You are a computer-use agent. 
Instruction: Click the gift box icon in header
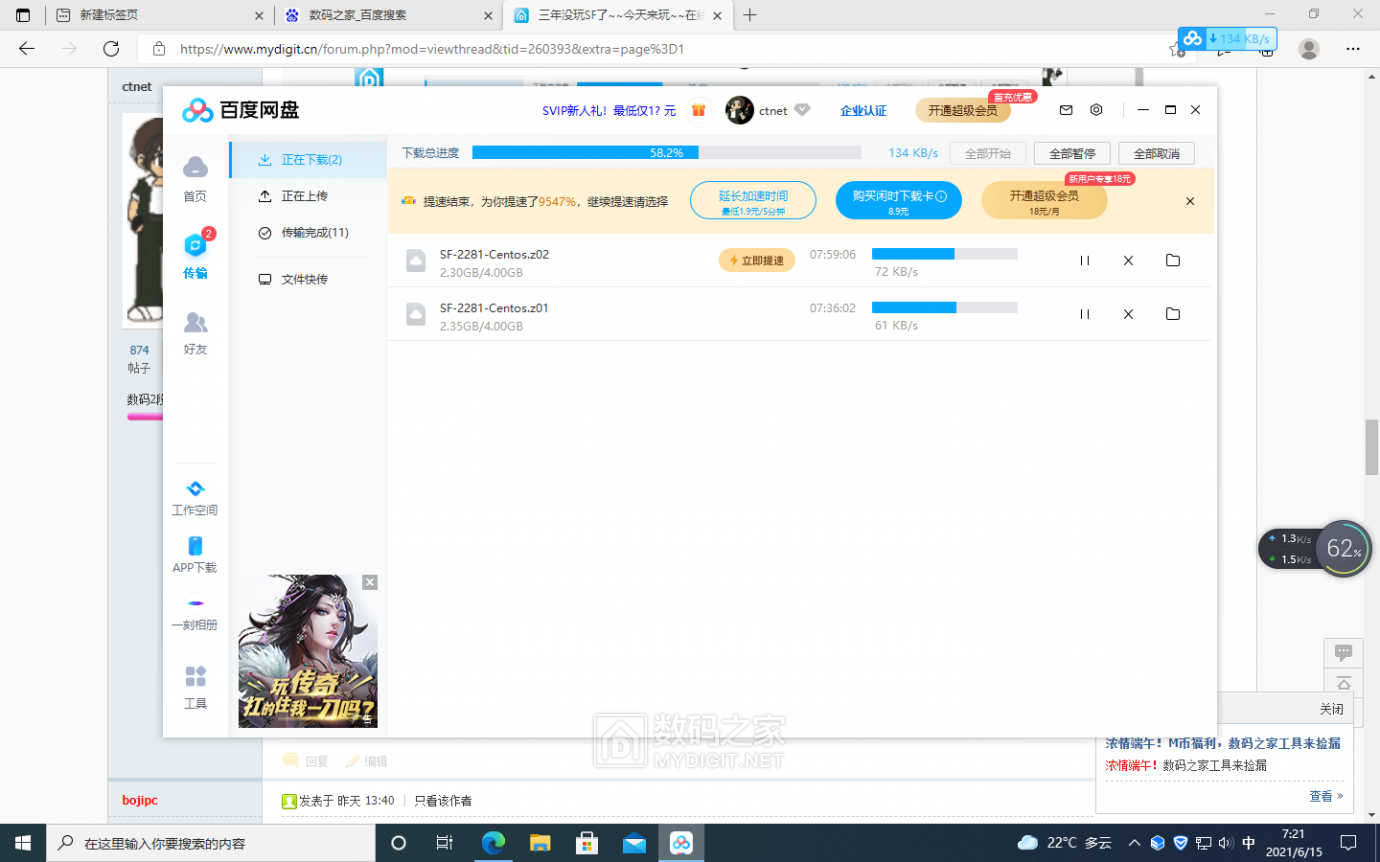[699, 110]
